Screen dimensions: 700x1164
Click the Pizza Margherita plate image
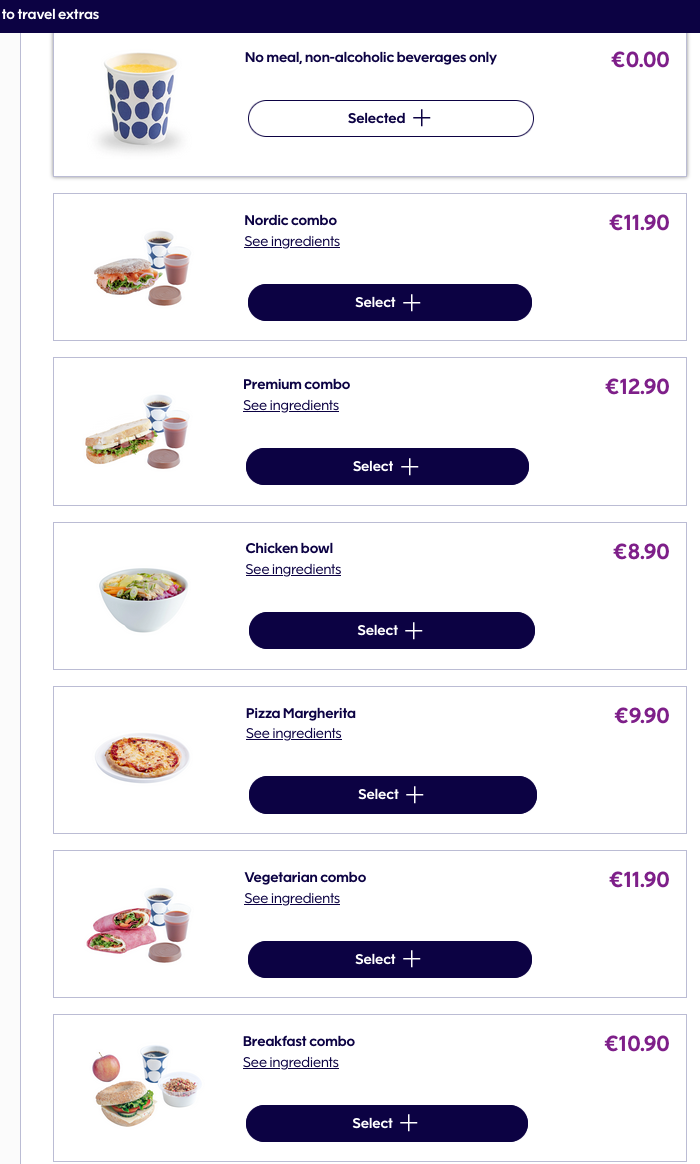[142, 757]
